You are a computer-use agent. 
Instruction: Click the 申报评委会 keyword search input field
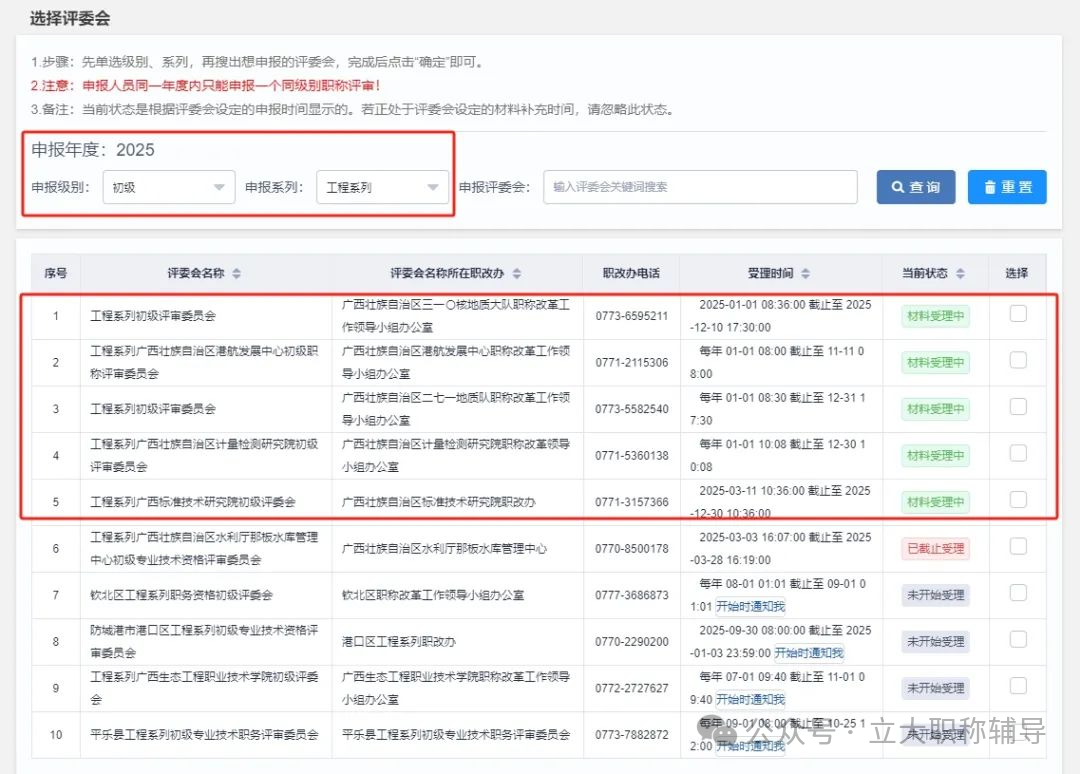pyautogui.click(x=700, y=187)
